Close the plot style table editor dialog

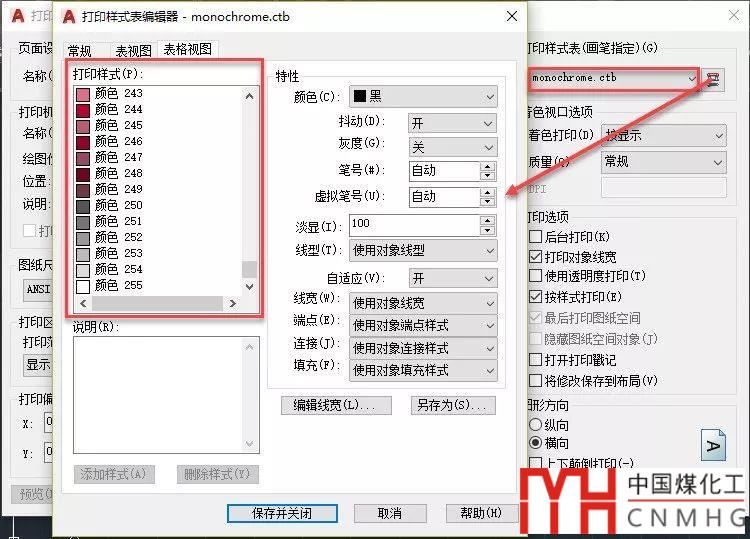512,17
